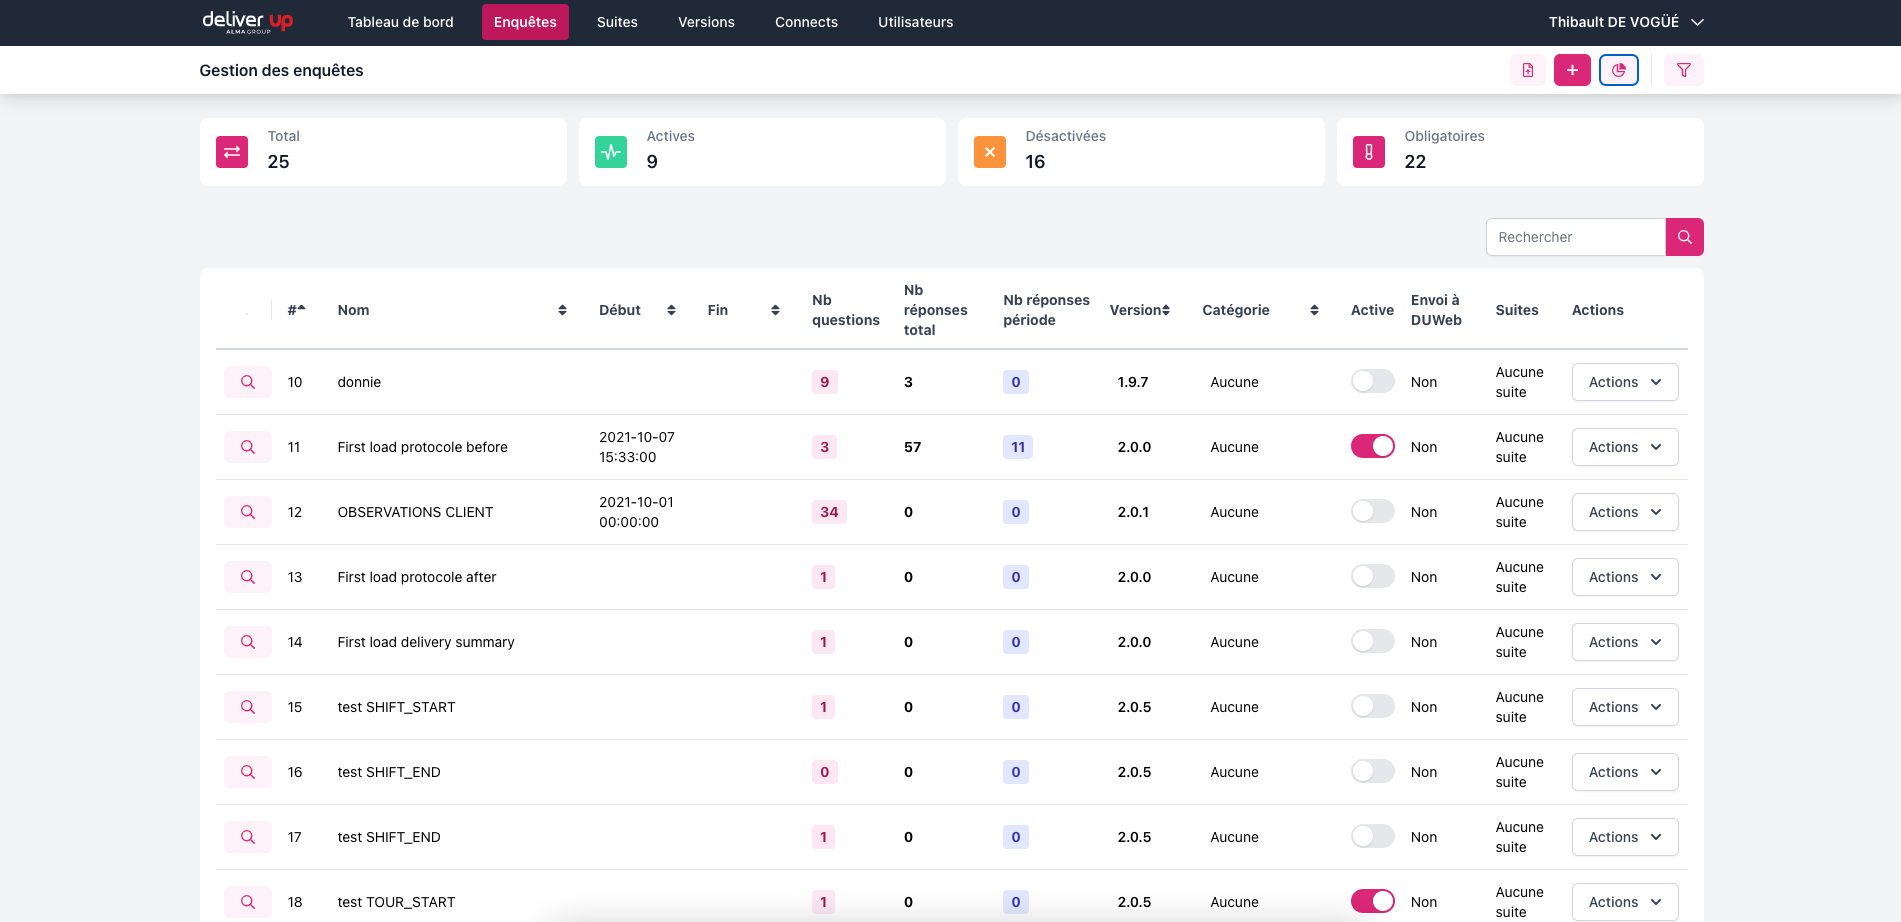Open the Connects menu item
The image size is (1901, 922).
(x=806, y=22)
